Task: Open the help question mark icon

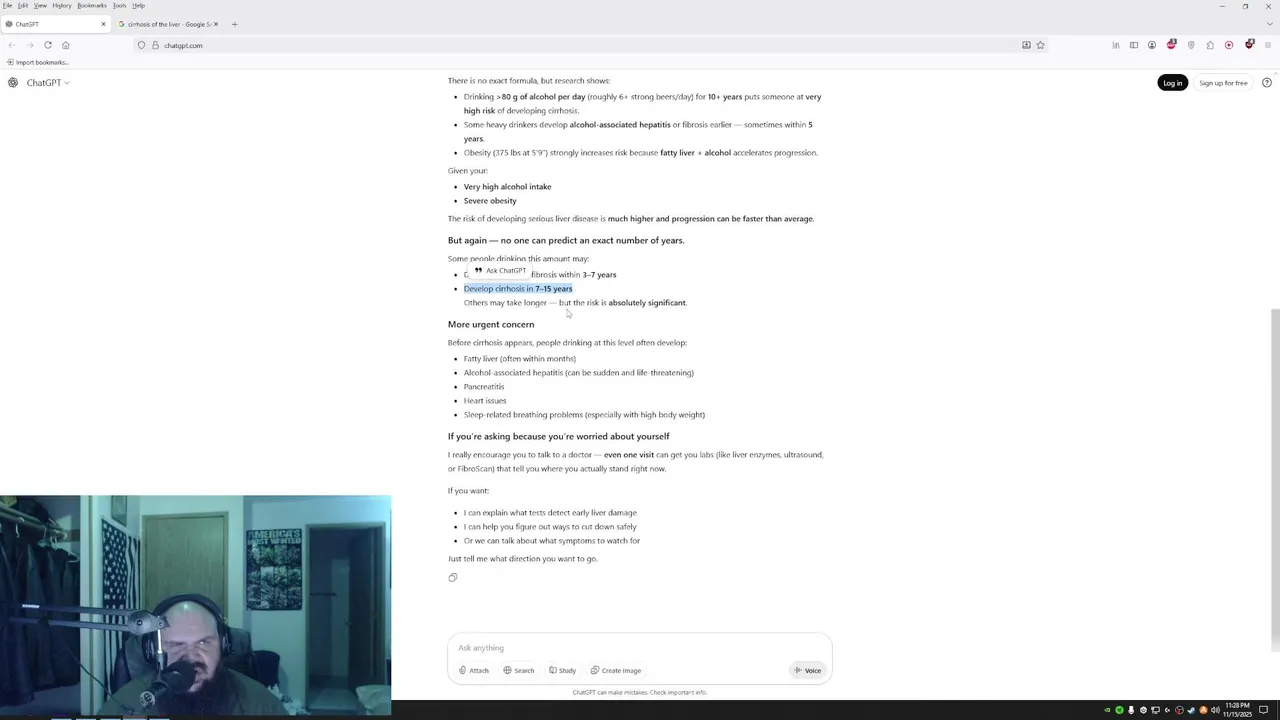Action: point(1267,83)
